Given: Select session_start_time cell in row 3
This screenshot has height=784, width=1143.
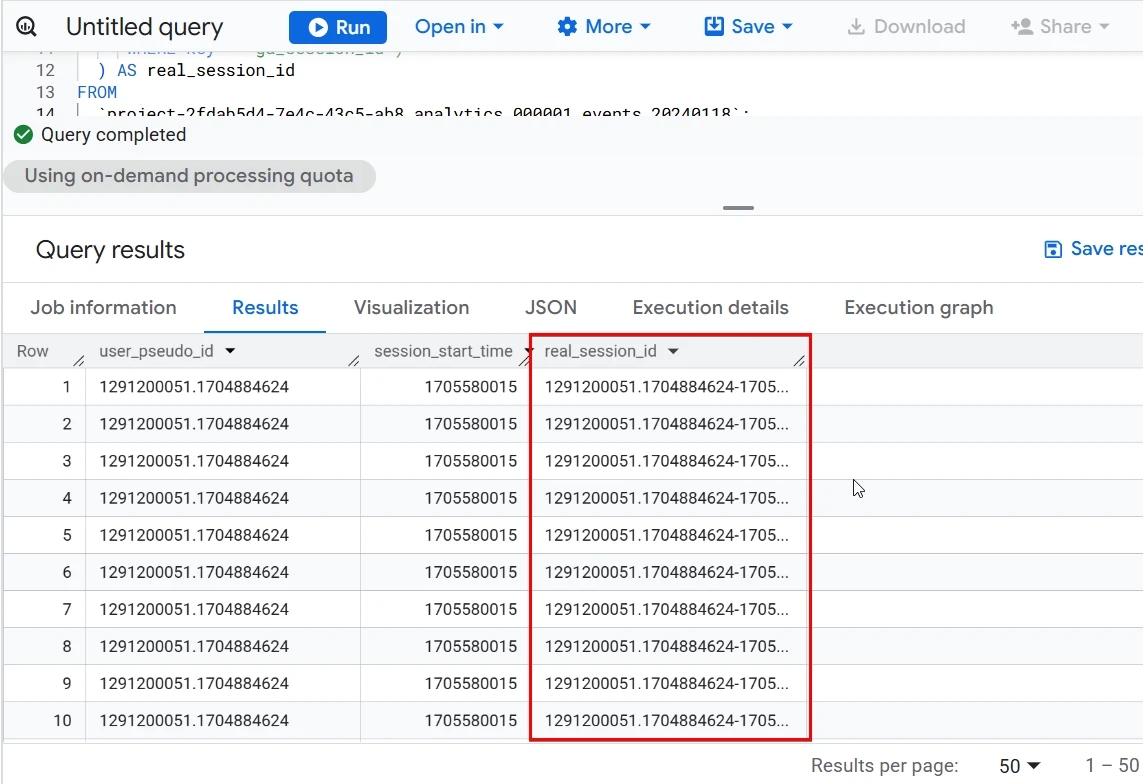Looking at the screenshot, I should [x=445, y=461].
